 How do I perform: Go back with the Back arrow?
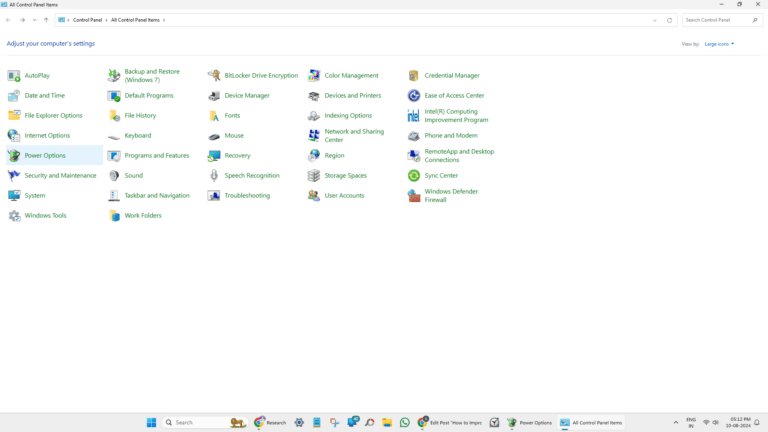pyautogui.click(x=8, y=20)
